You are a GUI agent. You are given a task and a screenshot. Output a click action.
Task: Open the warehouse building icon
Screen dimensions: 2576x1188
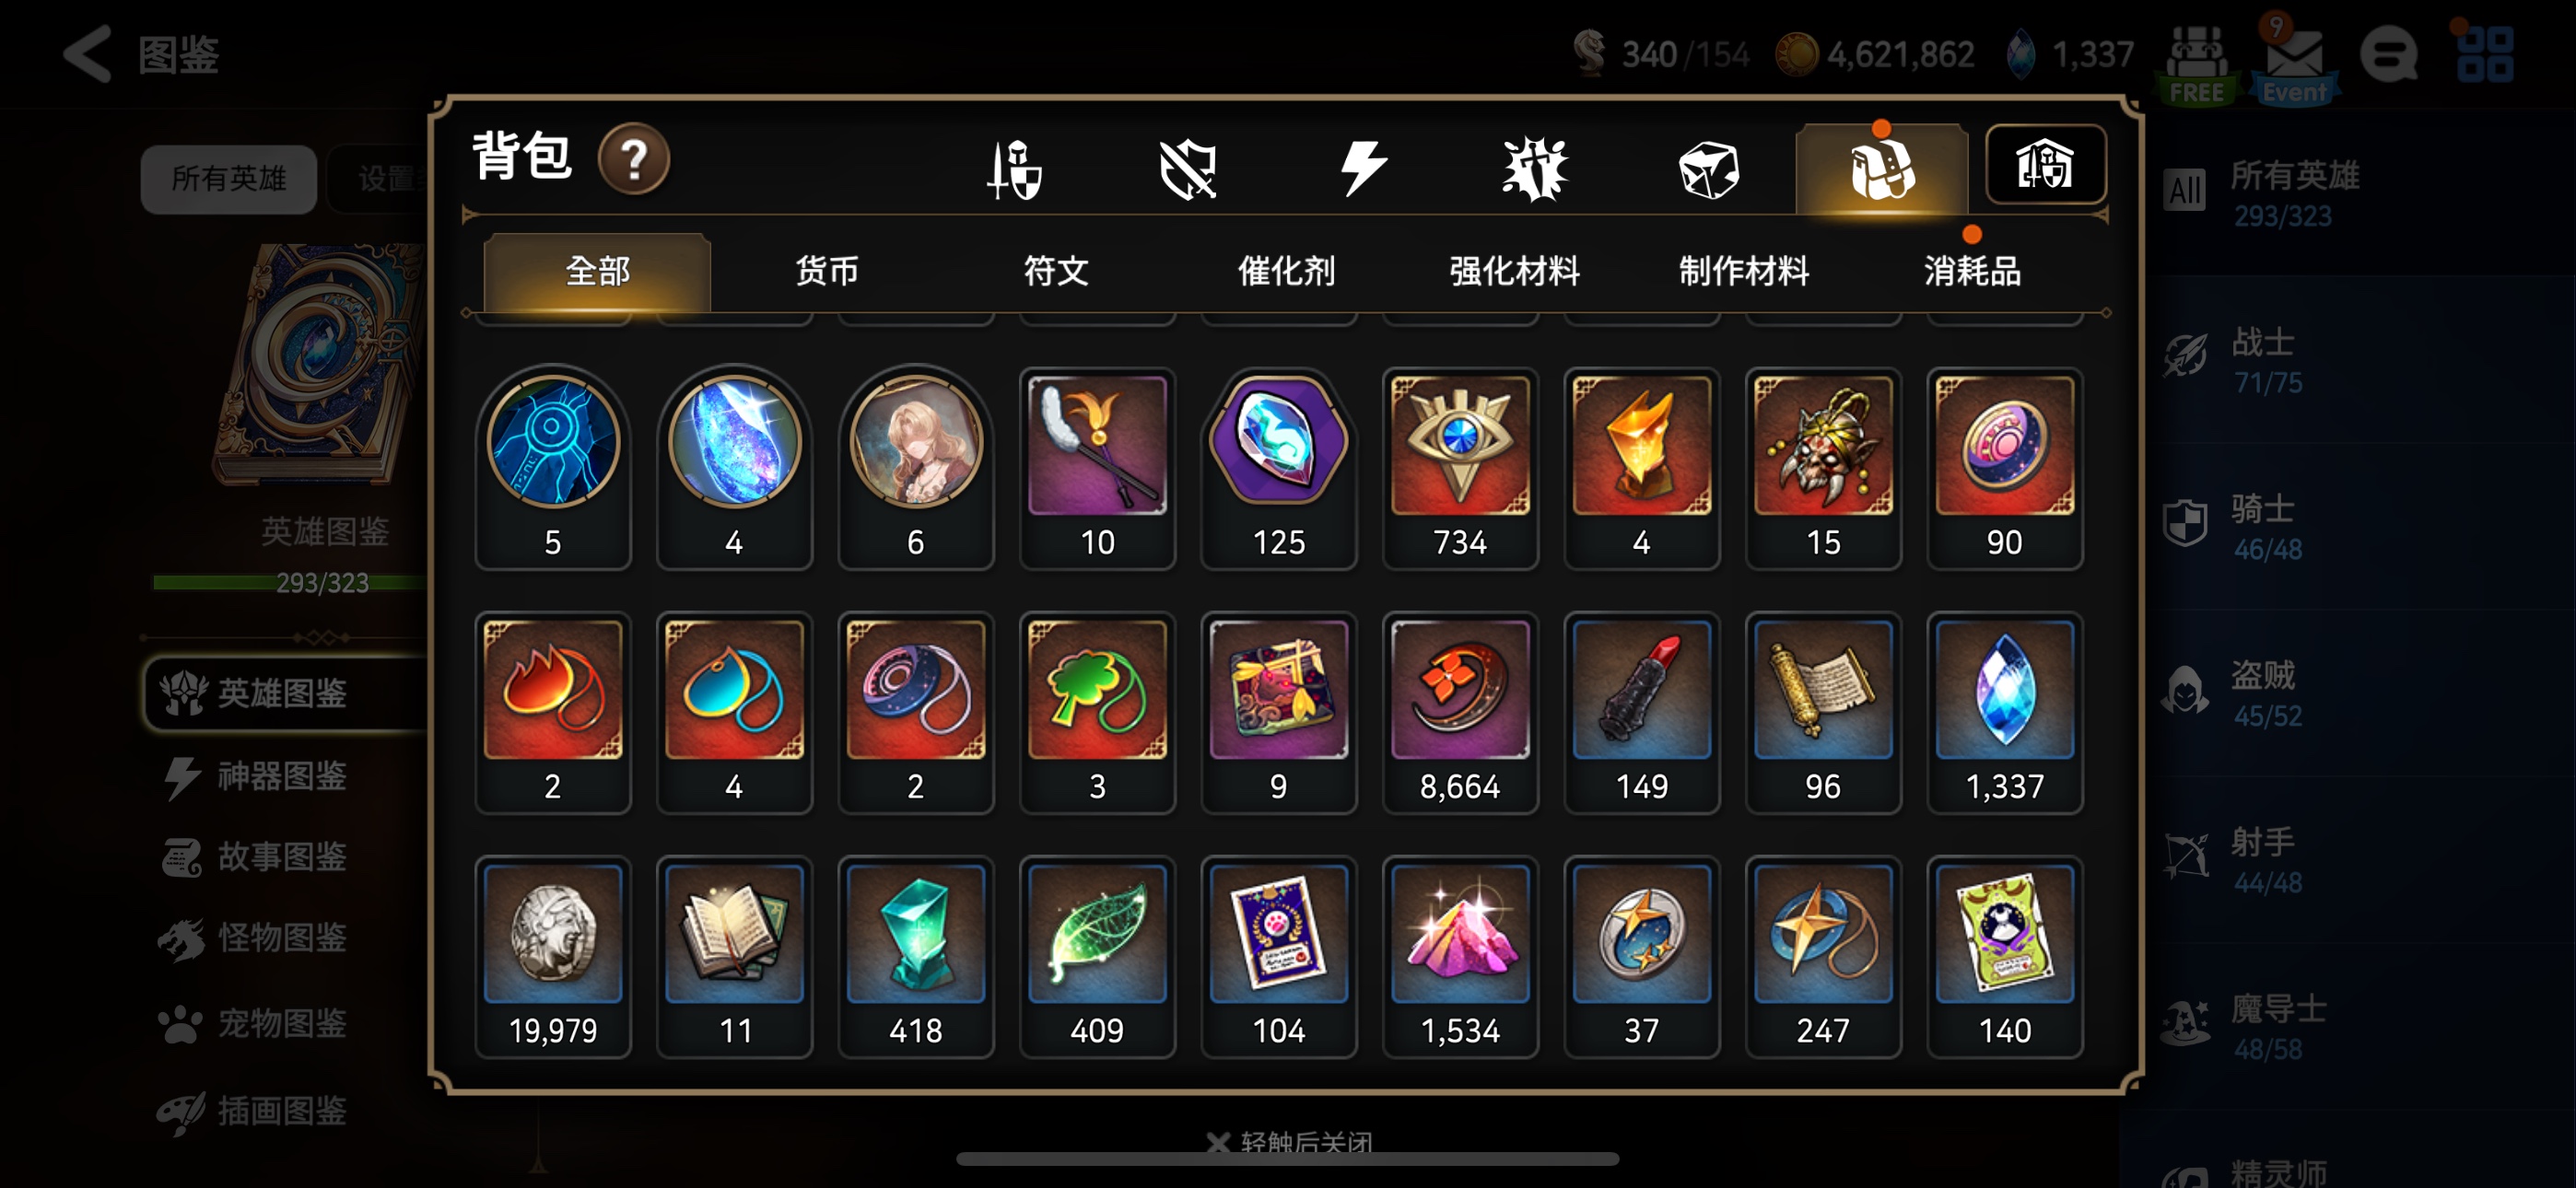(2045, 164)
